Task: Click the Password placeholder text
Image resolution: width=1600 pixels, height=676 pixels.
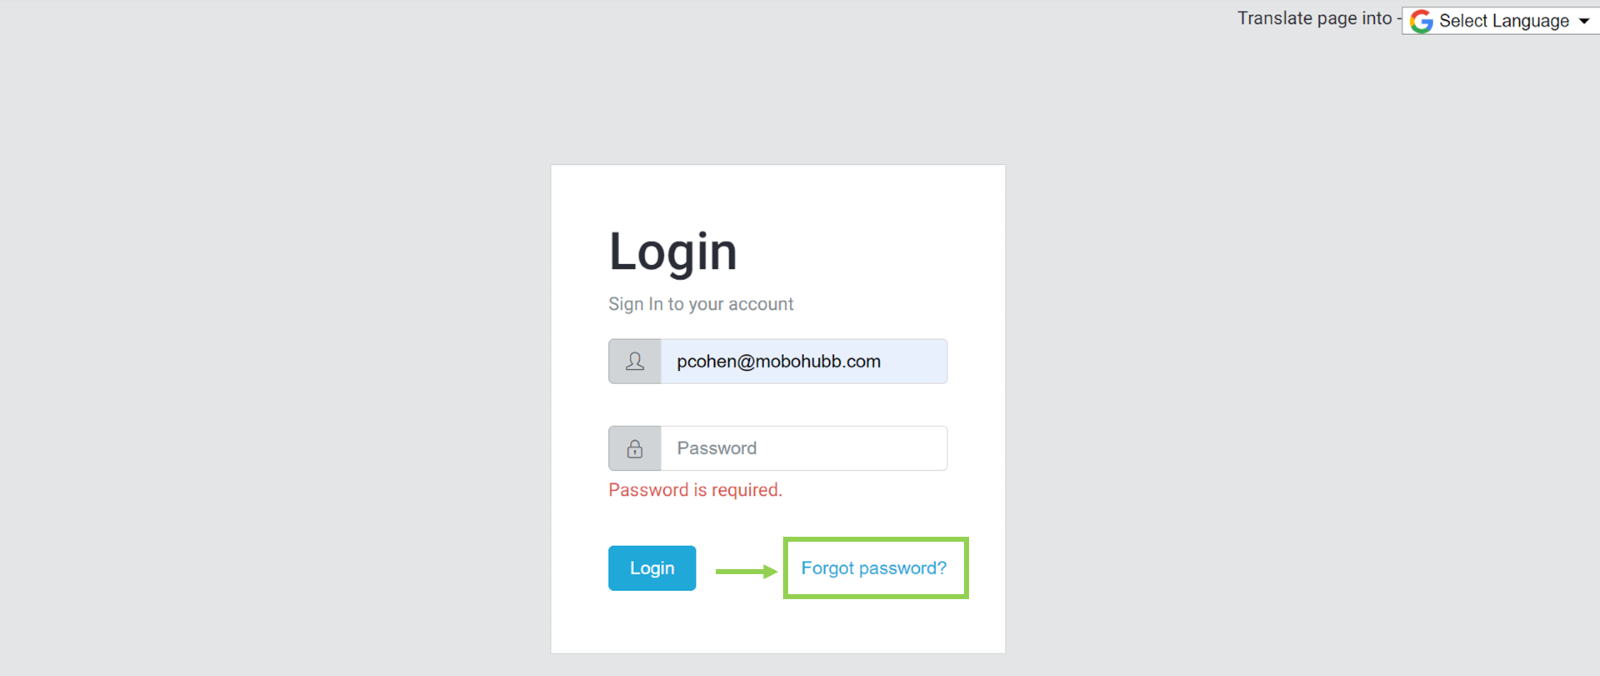Action: click(717, 449)
